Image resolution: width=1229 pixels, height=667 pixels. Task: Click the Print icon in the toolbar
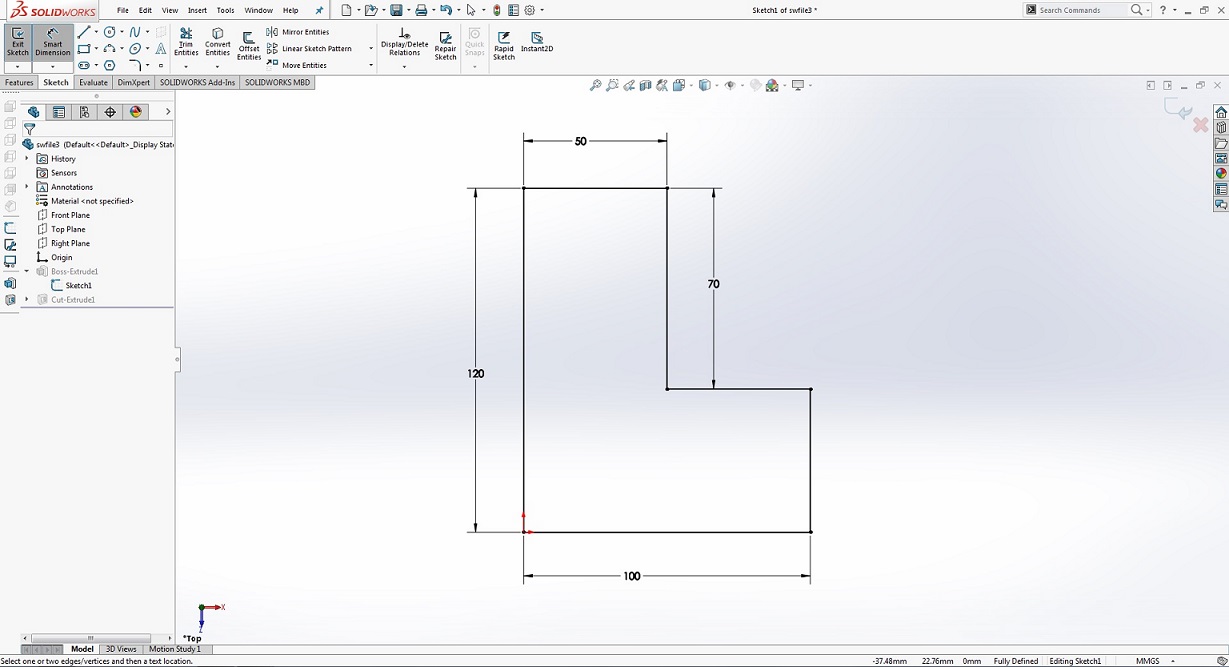(421, 10)
